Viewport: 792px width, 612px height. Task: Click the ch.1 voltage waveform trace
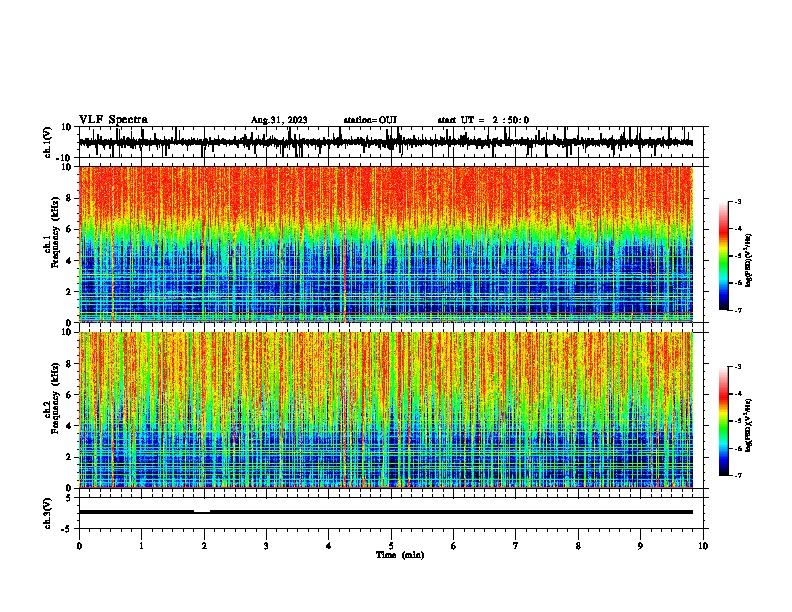coord(386,142)
